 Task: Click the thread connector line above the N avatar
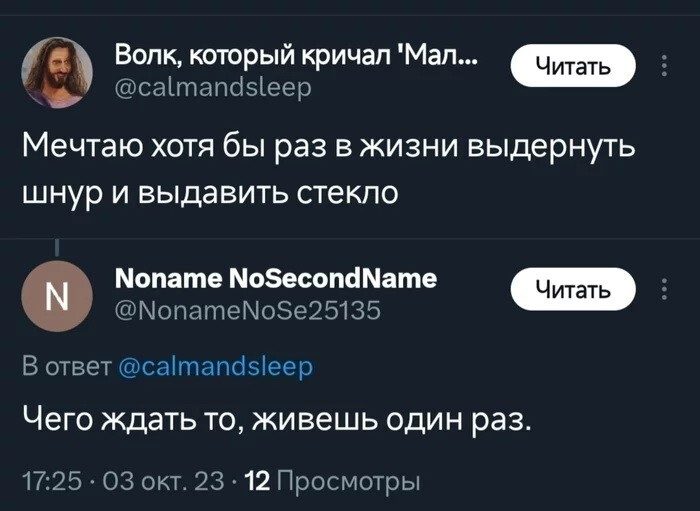click(x=57, y=246)
